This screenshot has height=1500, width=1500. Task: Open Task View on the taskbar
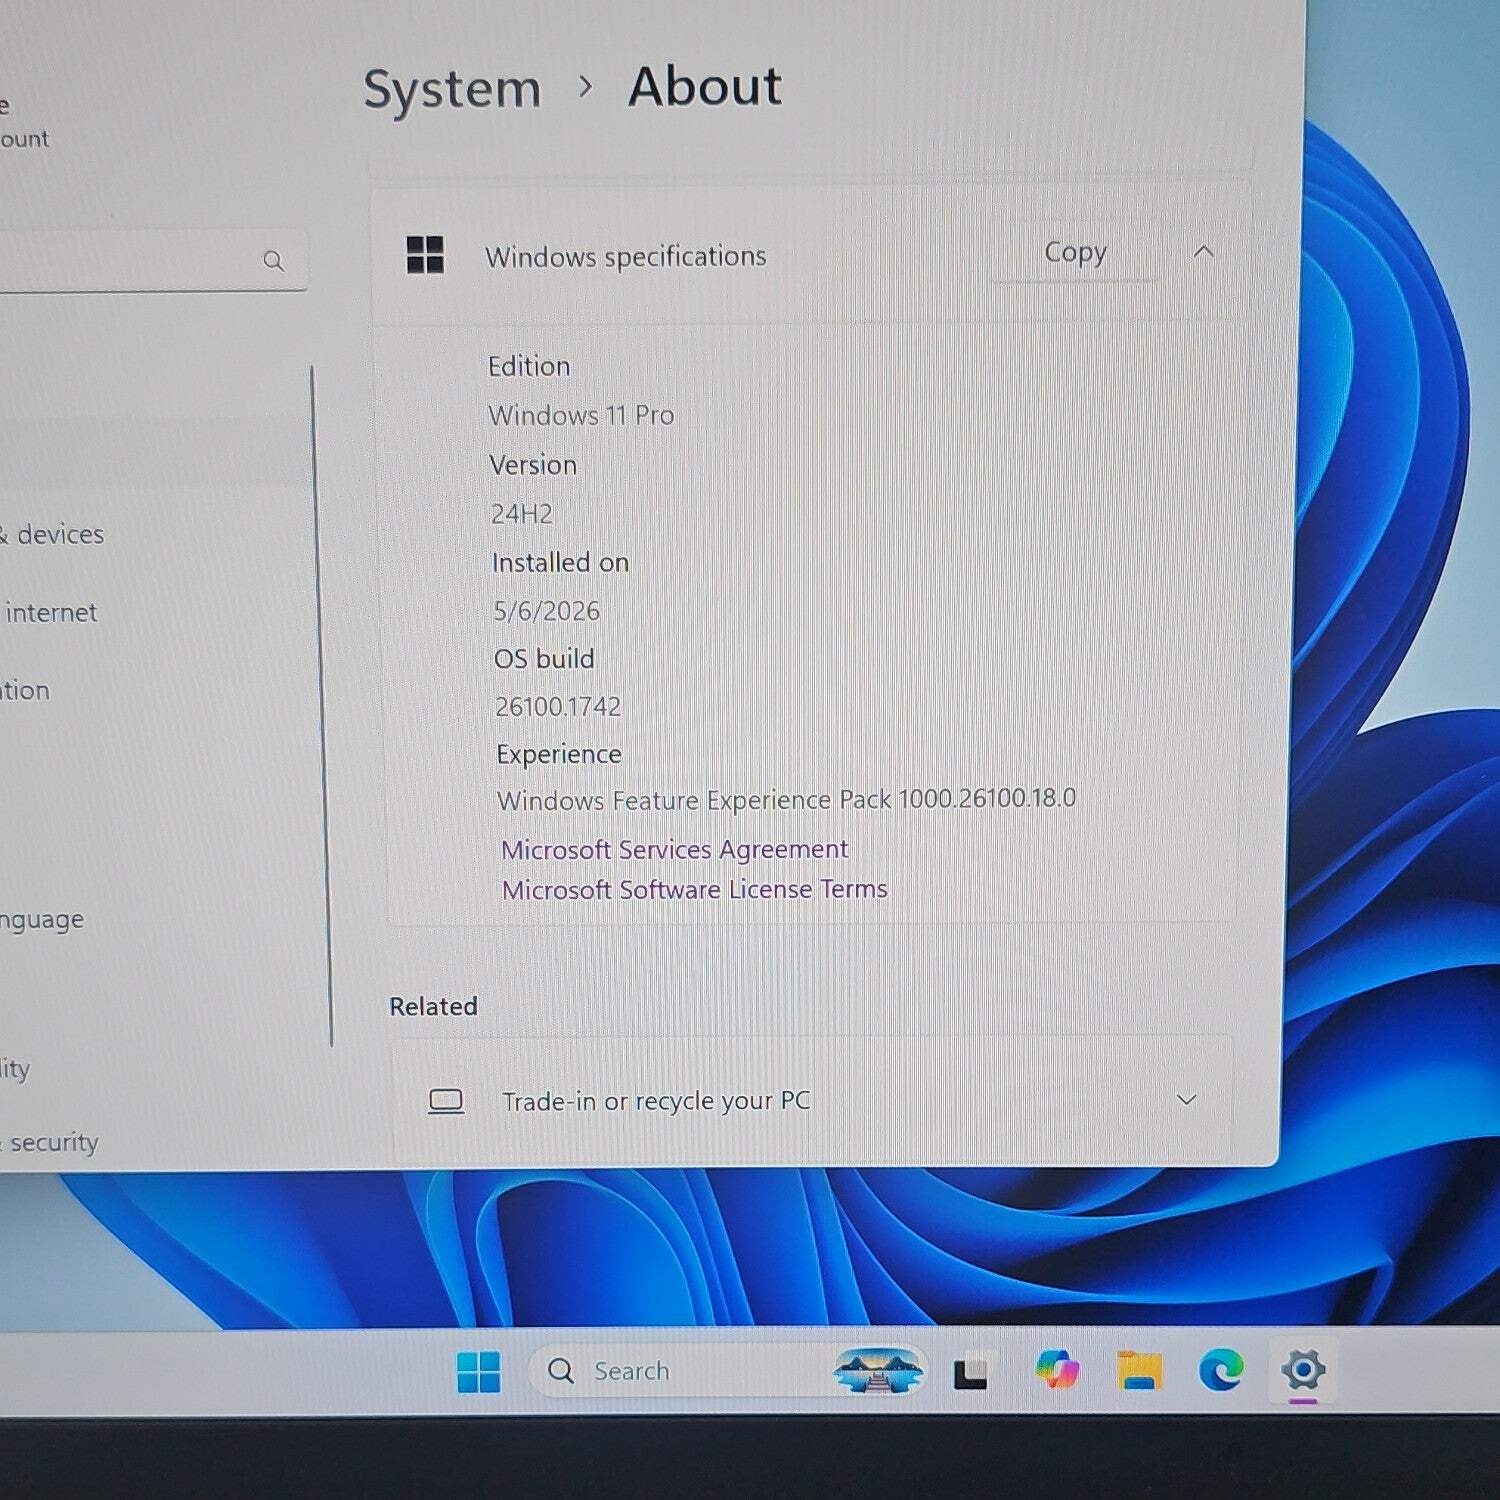[x=970, y=1372]
